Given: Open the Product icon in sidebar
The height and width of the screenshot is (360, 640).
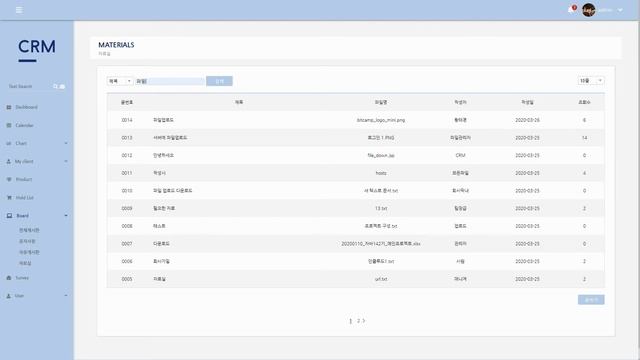Looking at the screenshot, I should (9, 180).
